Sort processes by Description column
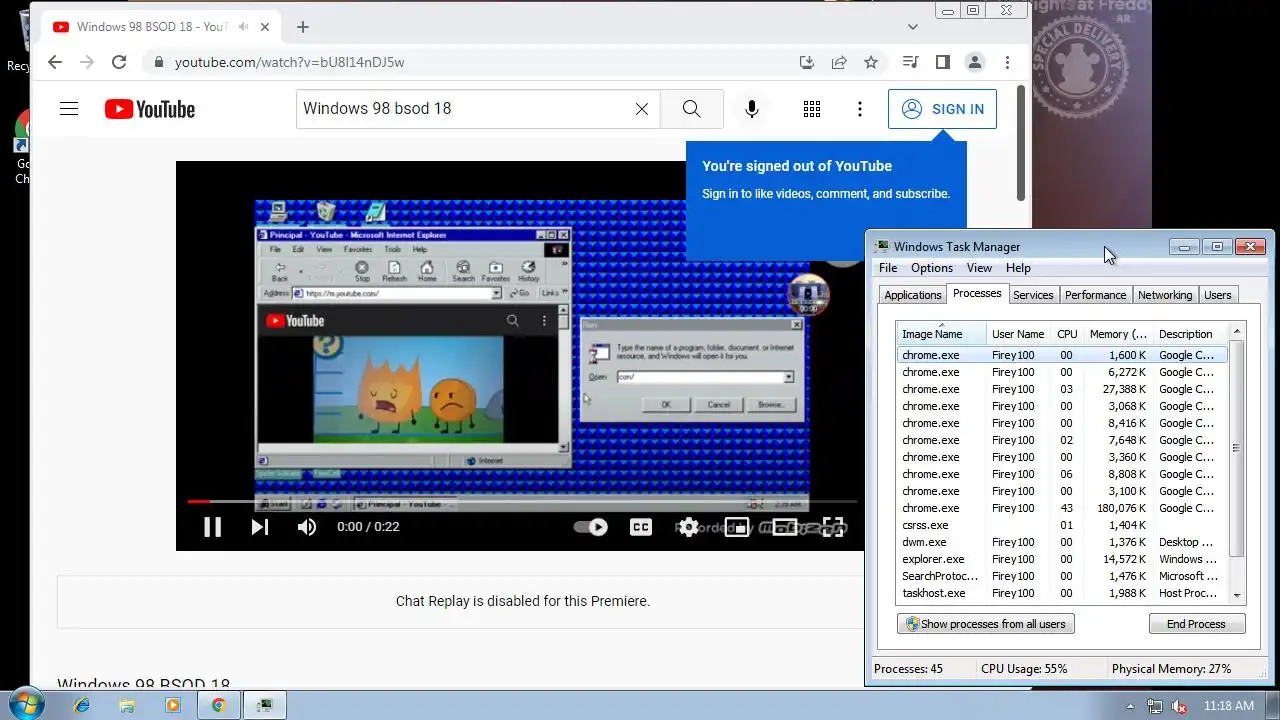The width and height of the screenshot is (1280, 720). click(x=1190, y=334)
